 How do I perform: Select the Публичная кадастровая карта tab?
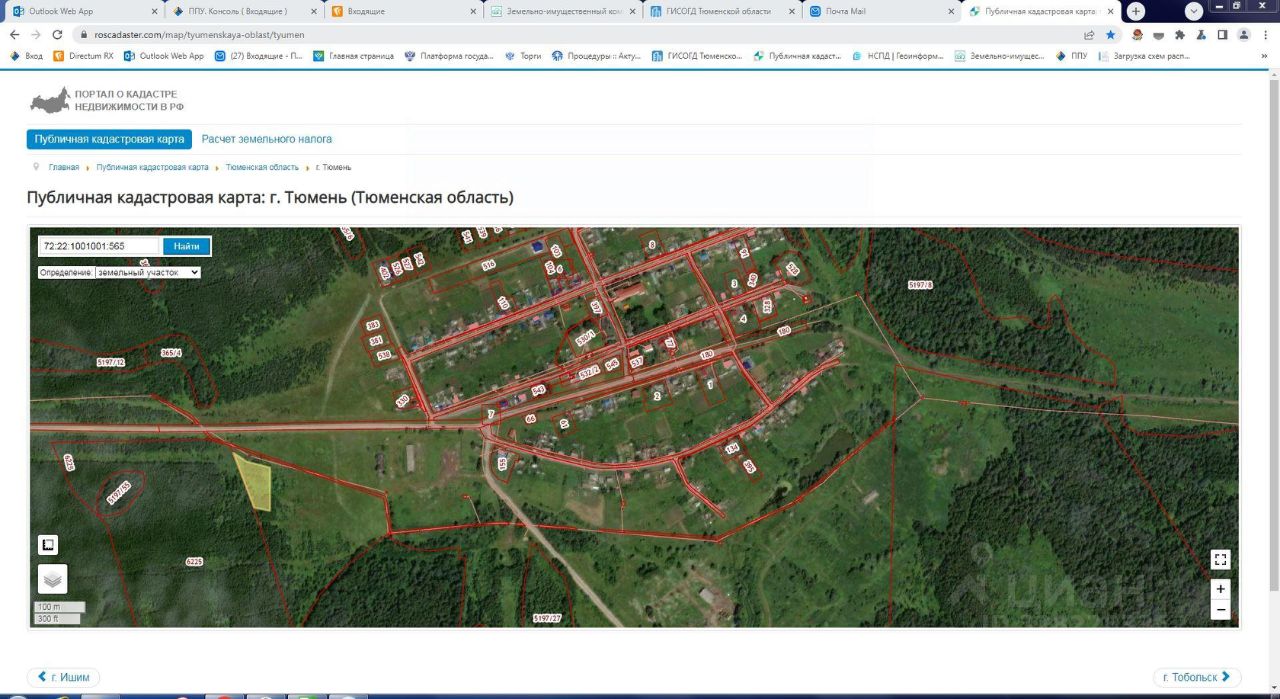pyautogui.click(x=109, y=139)
